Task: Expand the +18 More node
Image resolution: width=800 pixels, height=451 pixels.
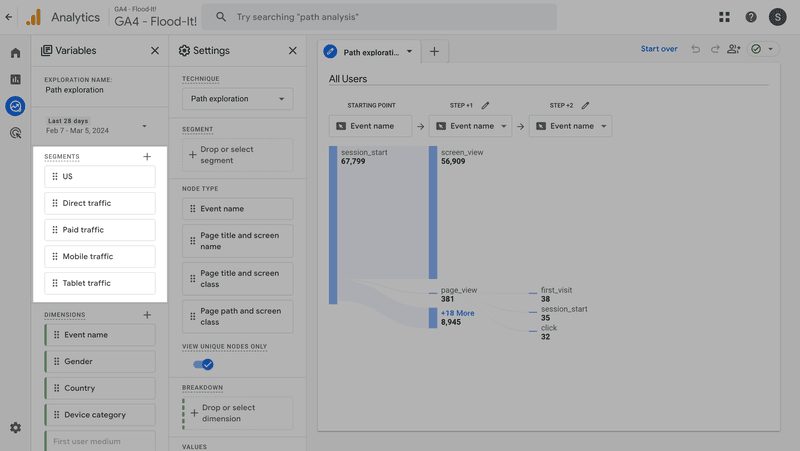Action: tap(457, 313)
